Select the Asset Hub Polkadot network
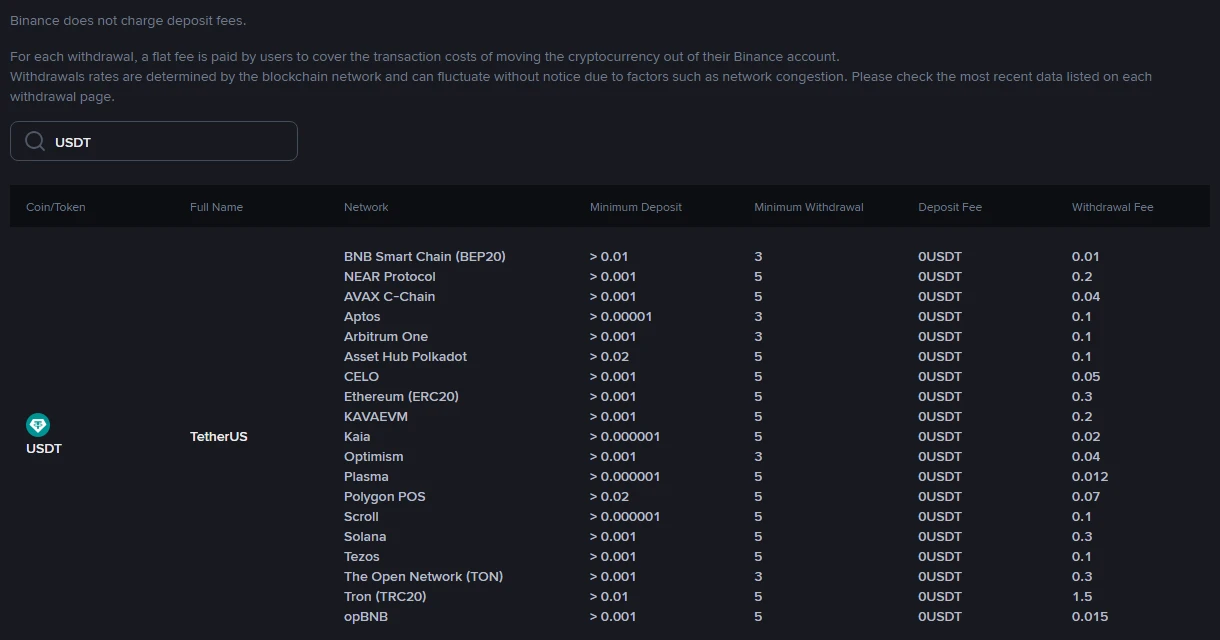This screenshot has height=640, width=1220. 405,356
